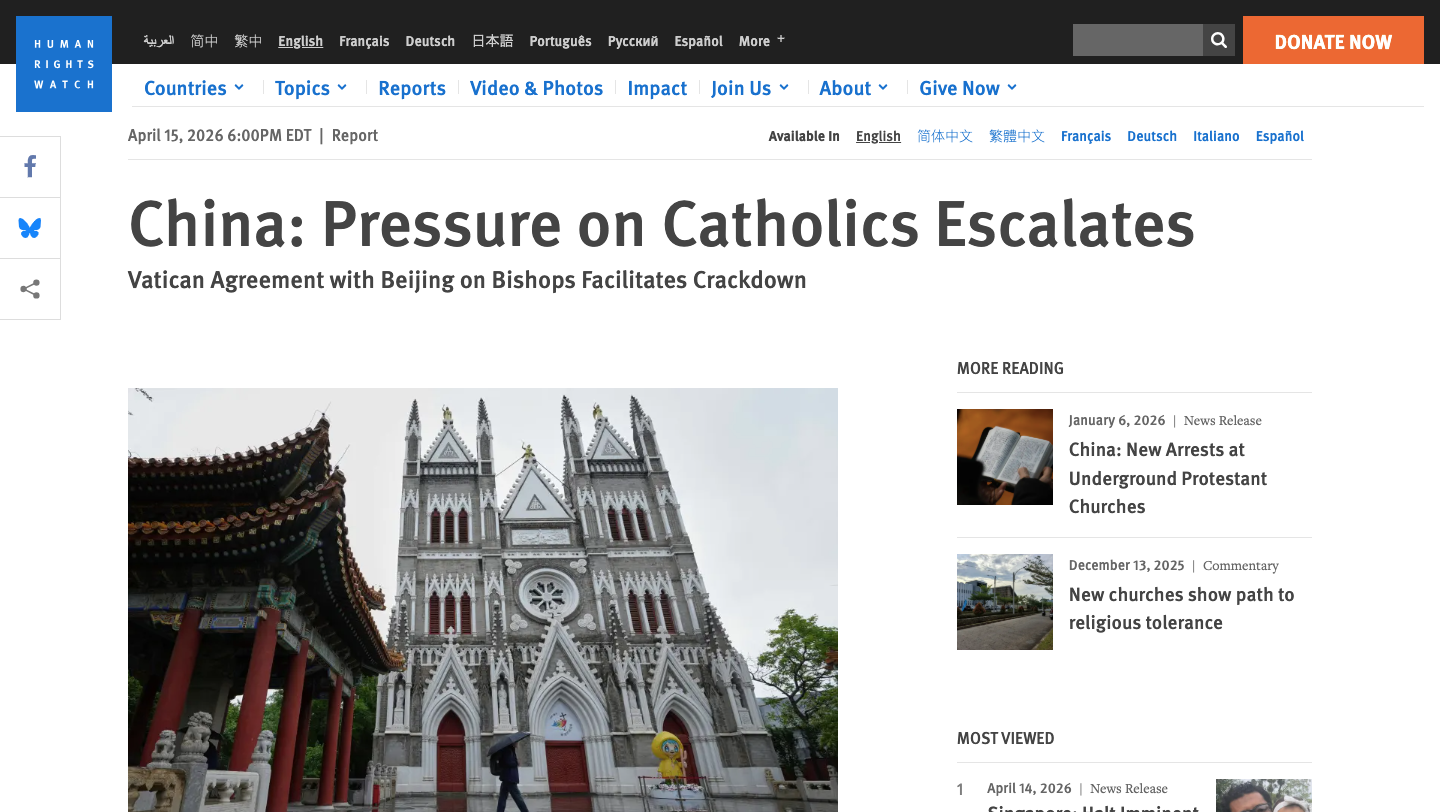1440x812 pixels.
Task: Open the generic share icon
Action: [30, 289]
